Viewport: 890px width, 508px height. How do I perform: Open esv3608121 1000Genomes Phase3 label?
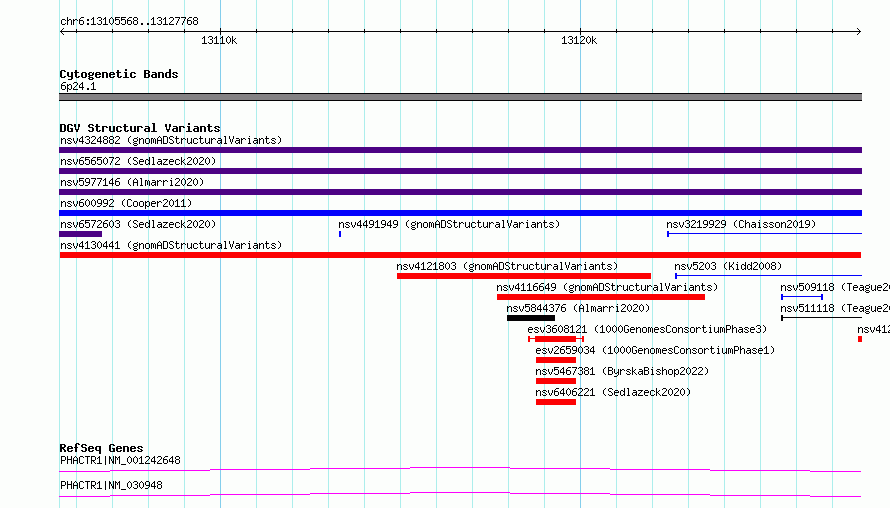pyautogui.click(x=647, y=329)
